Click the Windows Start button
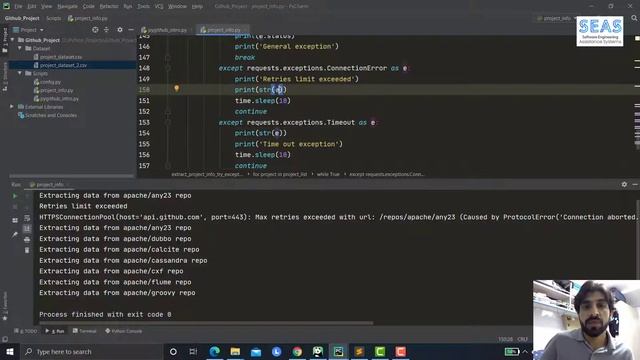The height and width of the screenshot is (360, 640). 10,351
